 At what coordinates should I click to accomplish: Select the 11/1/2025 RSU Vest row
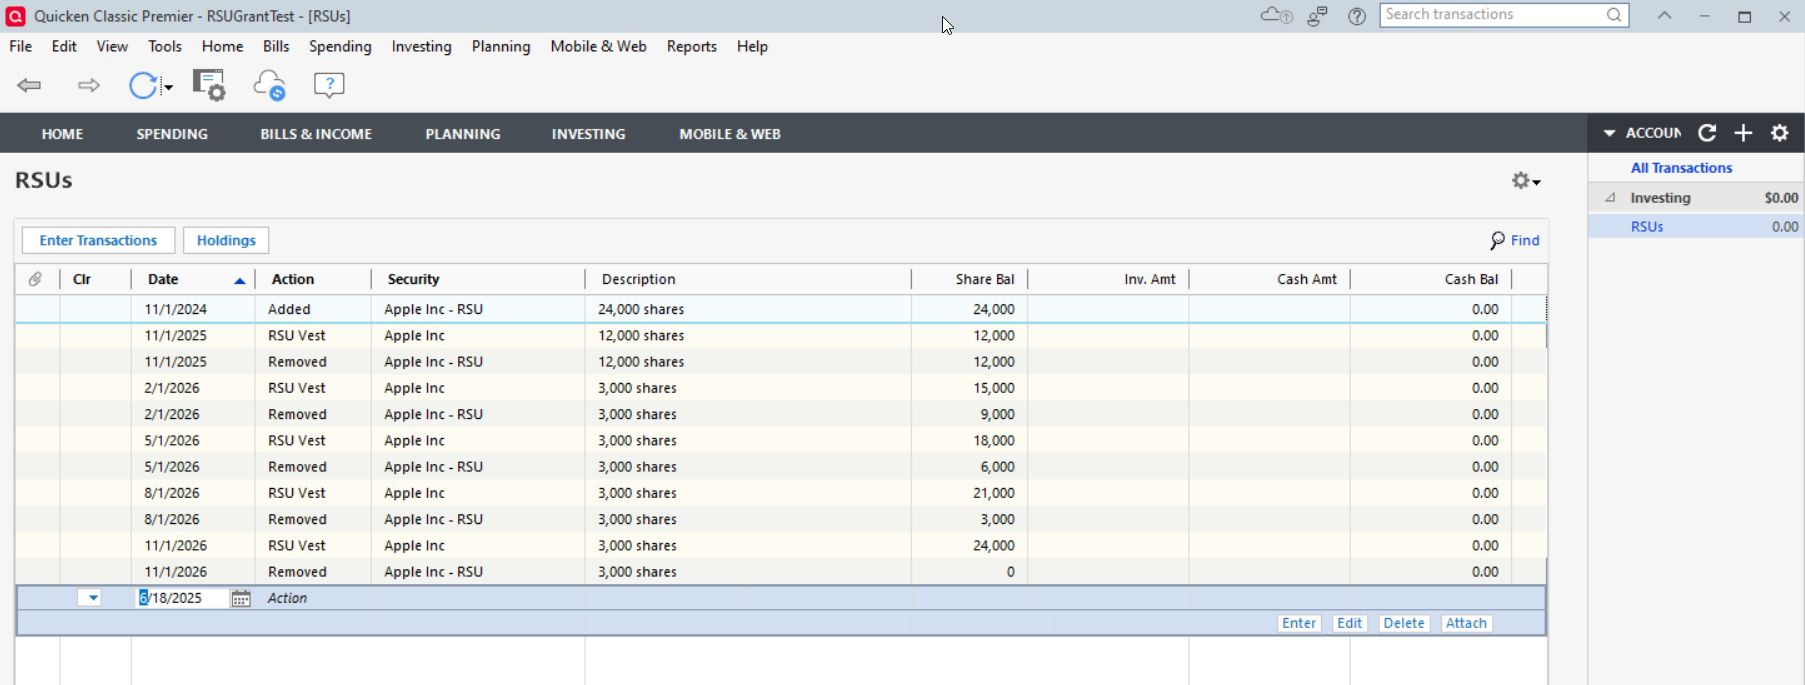coord(780,336)
